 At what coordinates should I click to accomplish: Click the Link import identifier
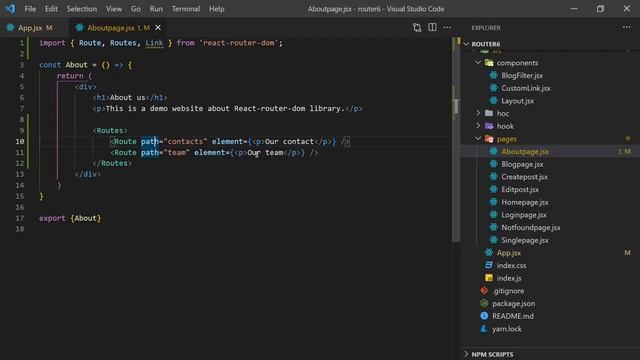click(154, 43)
